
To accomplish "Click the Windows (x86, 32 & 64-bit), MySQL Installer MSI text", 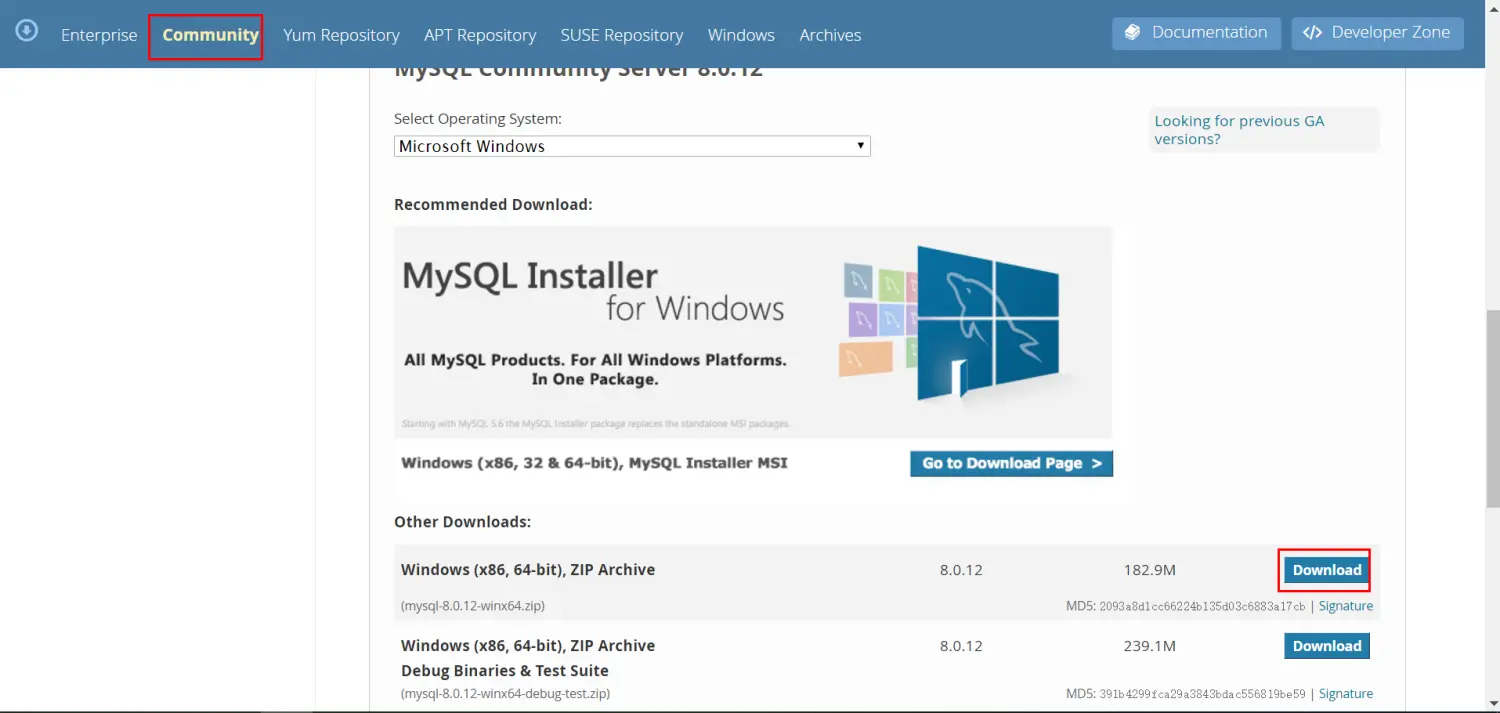I will [x=594, y=463].
